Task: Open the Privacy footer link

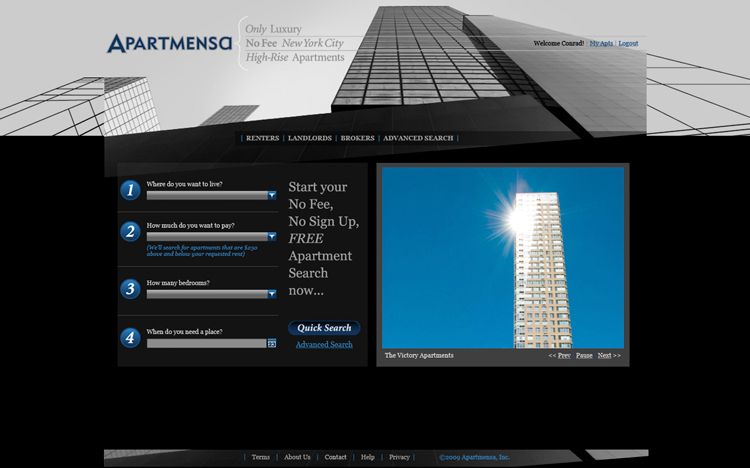Action: (x=399, y=457)
